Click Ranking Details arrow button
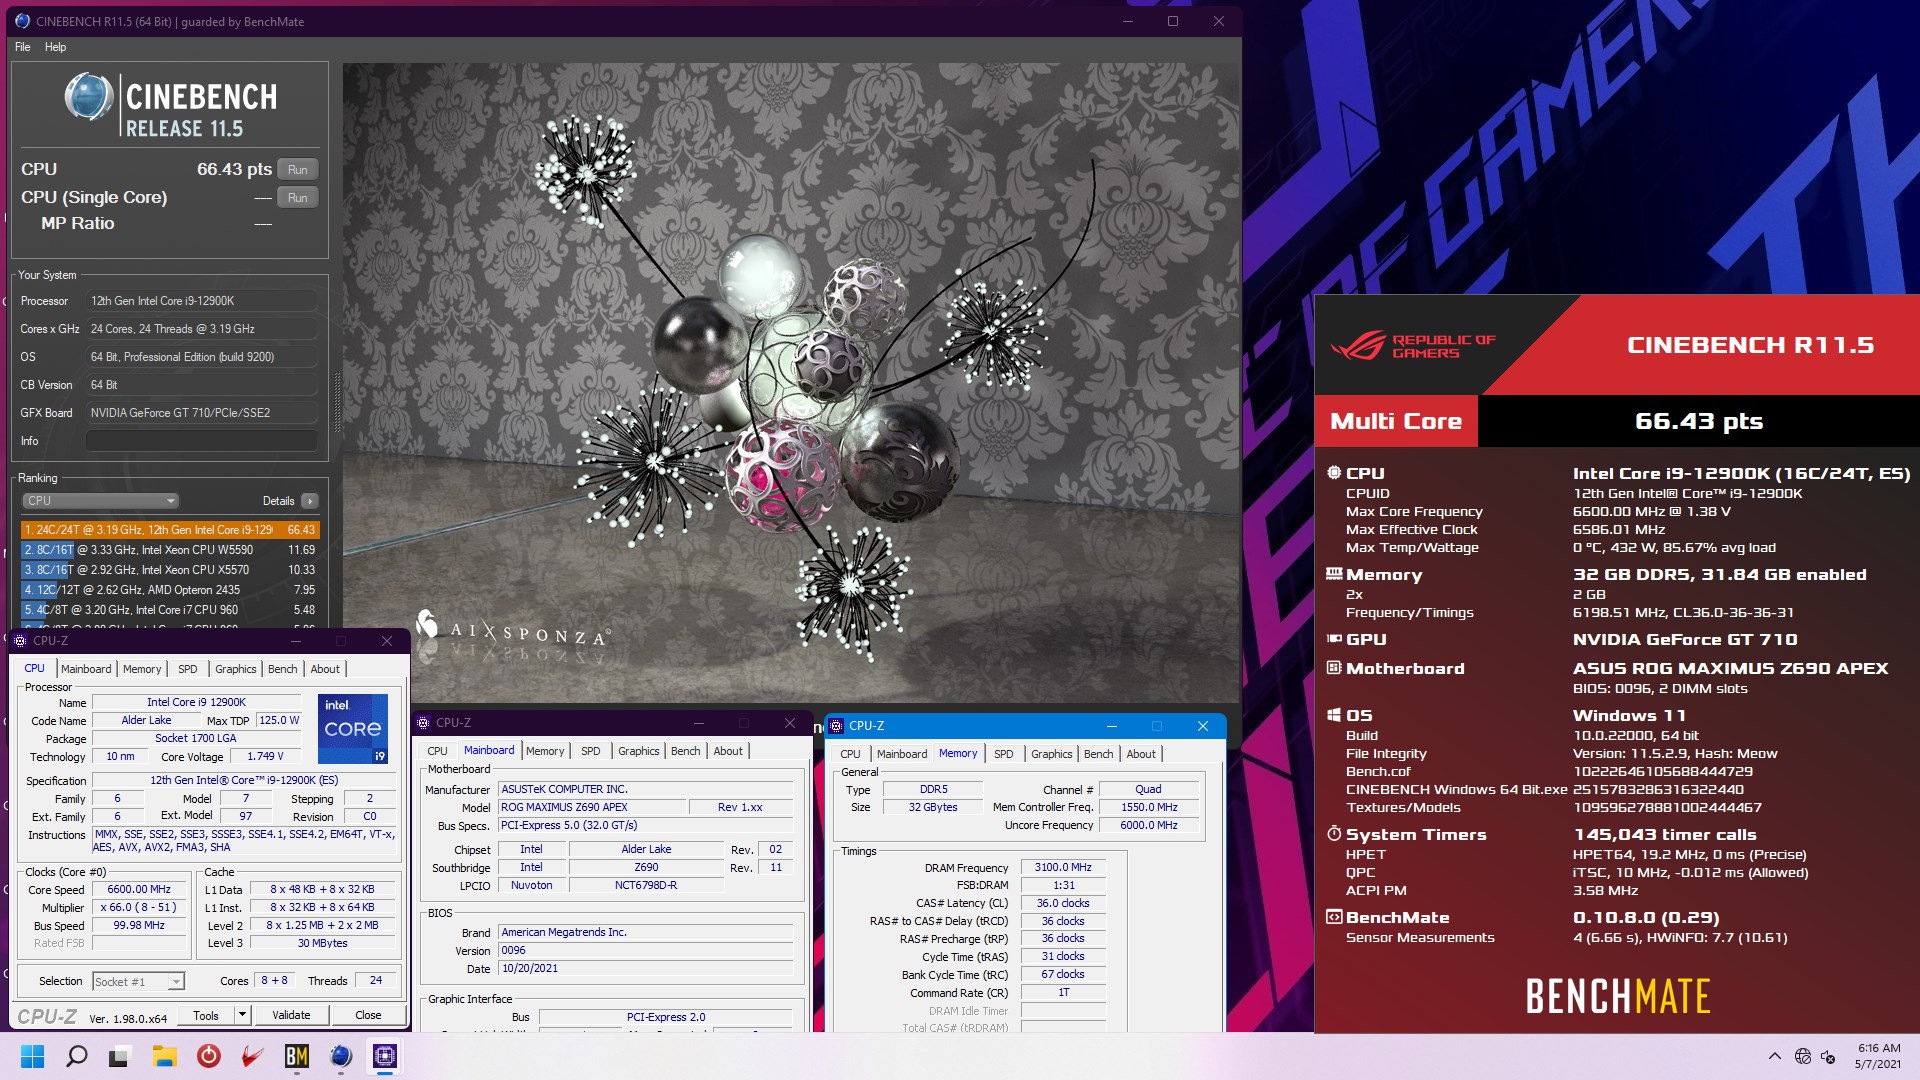Viewport: 1920px width, 1080px height. (310, 501)
